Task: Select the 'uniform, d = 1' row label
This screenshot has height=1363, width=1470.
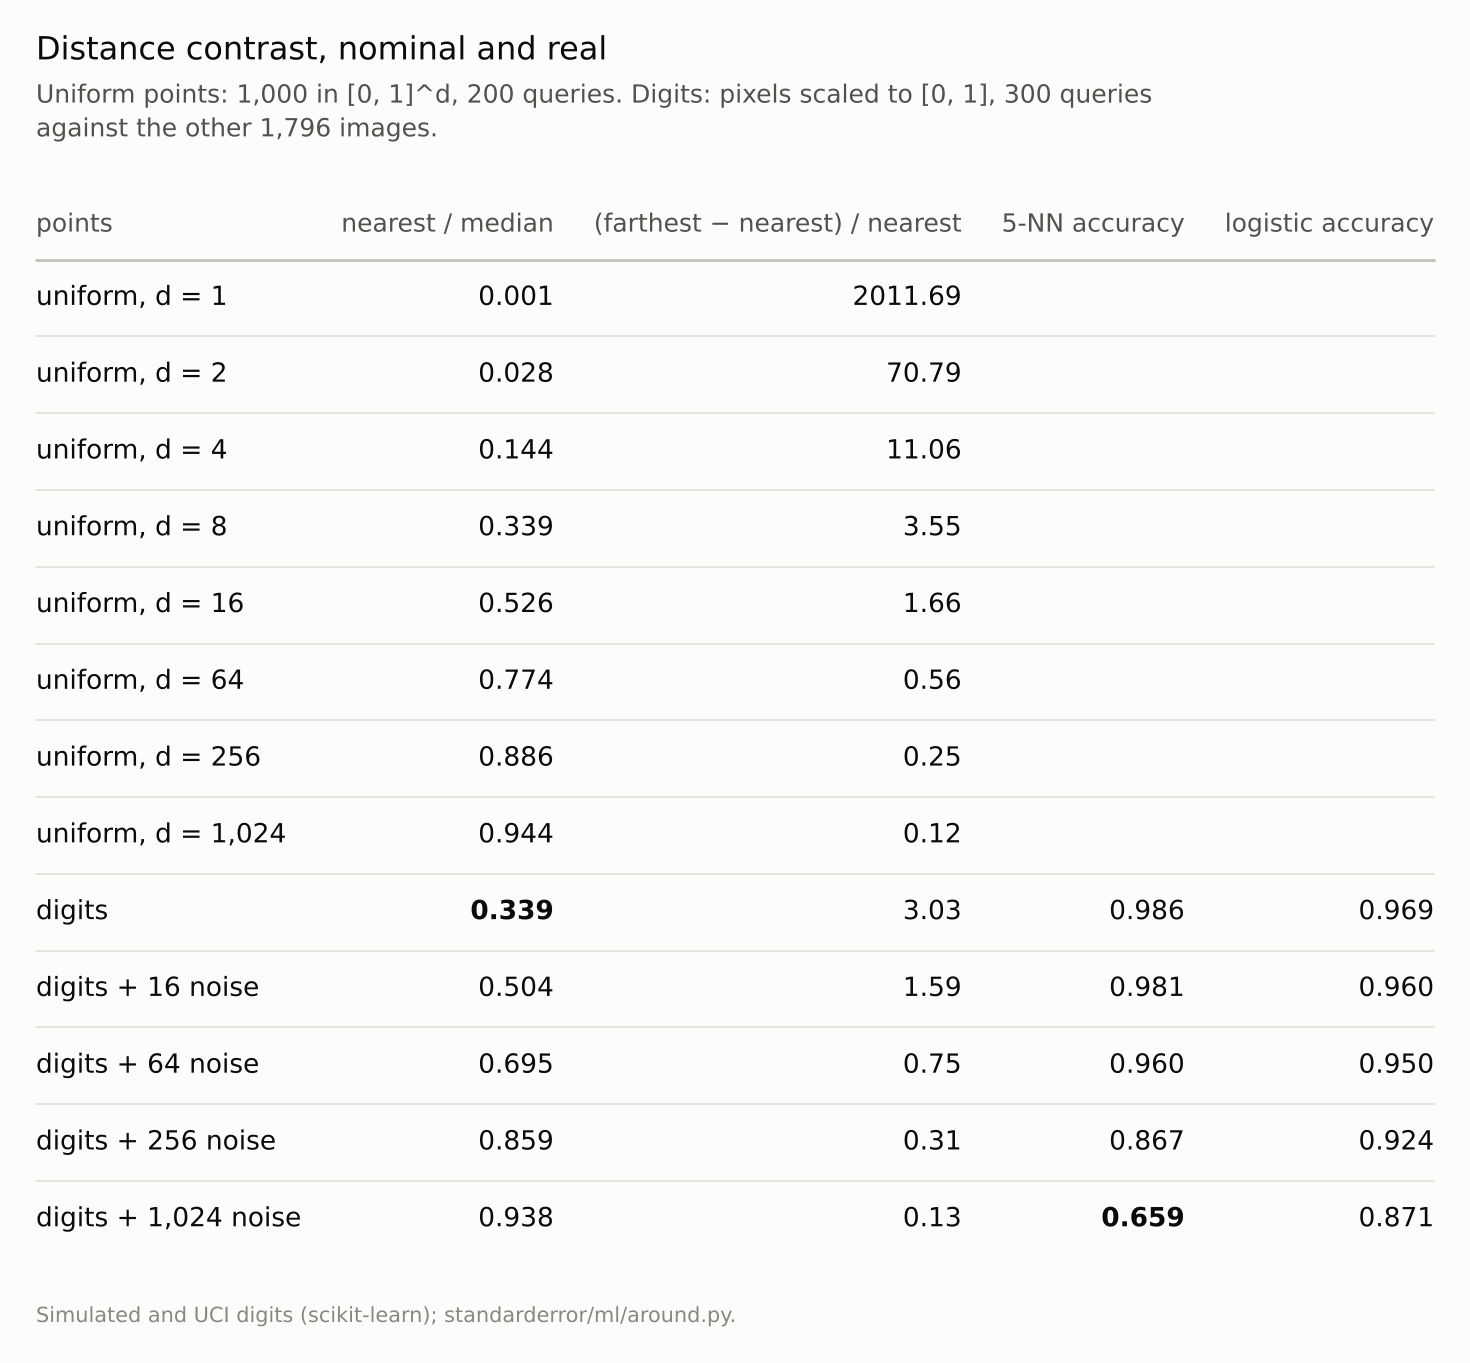Action: coord(131,297)
